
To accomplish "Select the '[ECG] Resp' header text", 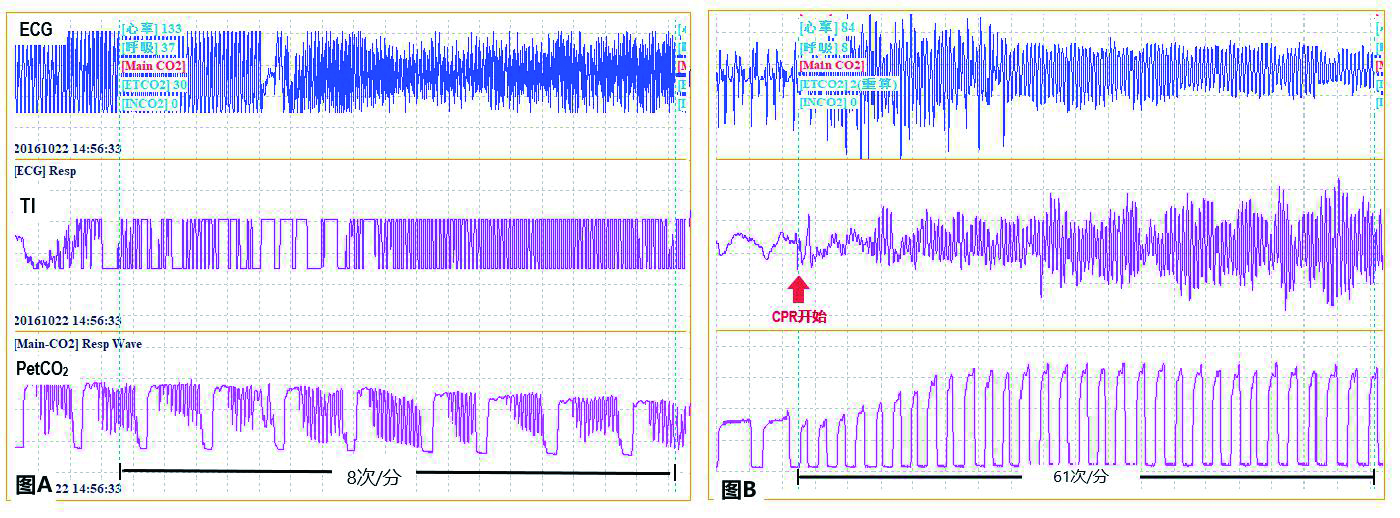I will pyautogui.click(x=45, y=171).
